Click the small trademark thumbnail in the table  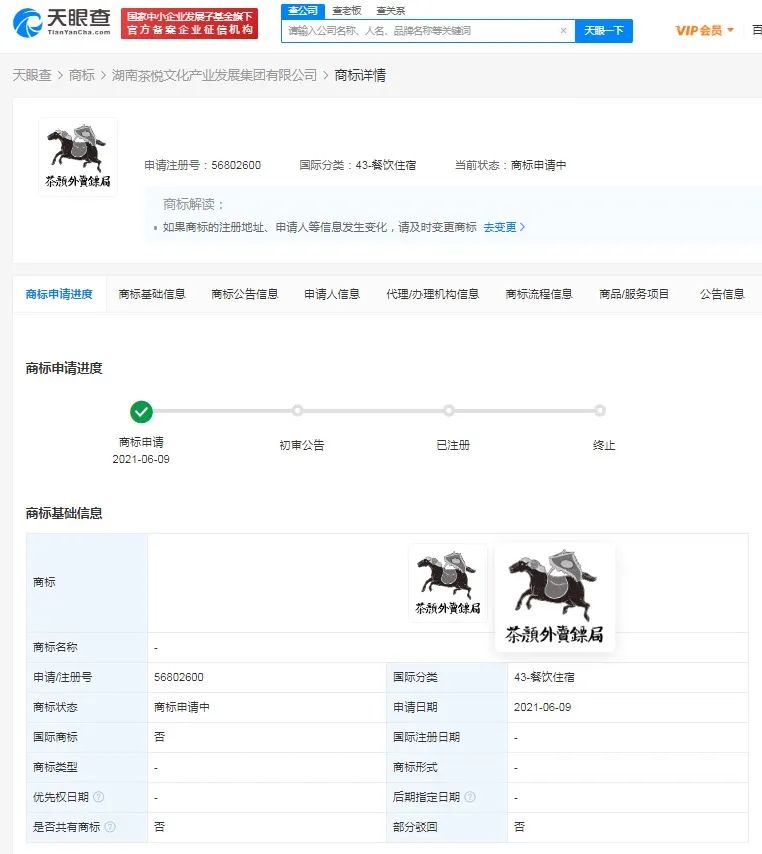447,583
